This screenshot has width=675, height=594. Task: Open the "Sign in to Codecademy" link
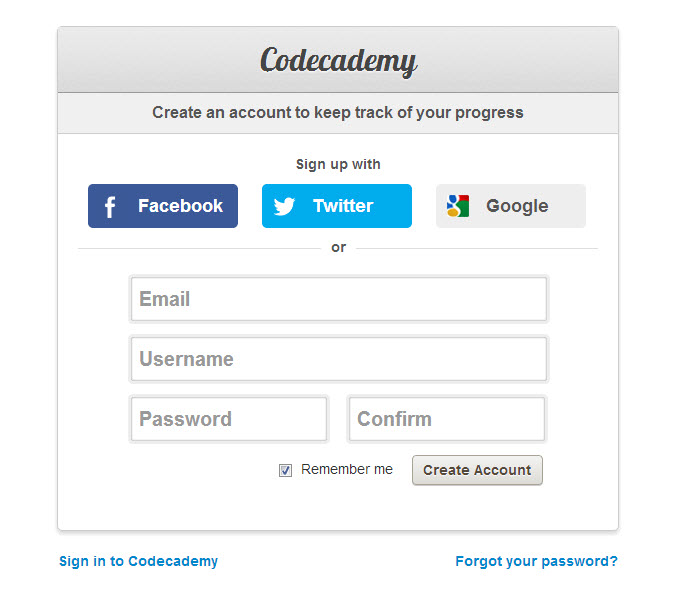click(x=138, y=561)
